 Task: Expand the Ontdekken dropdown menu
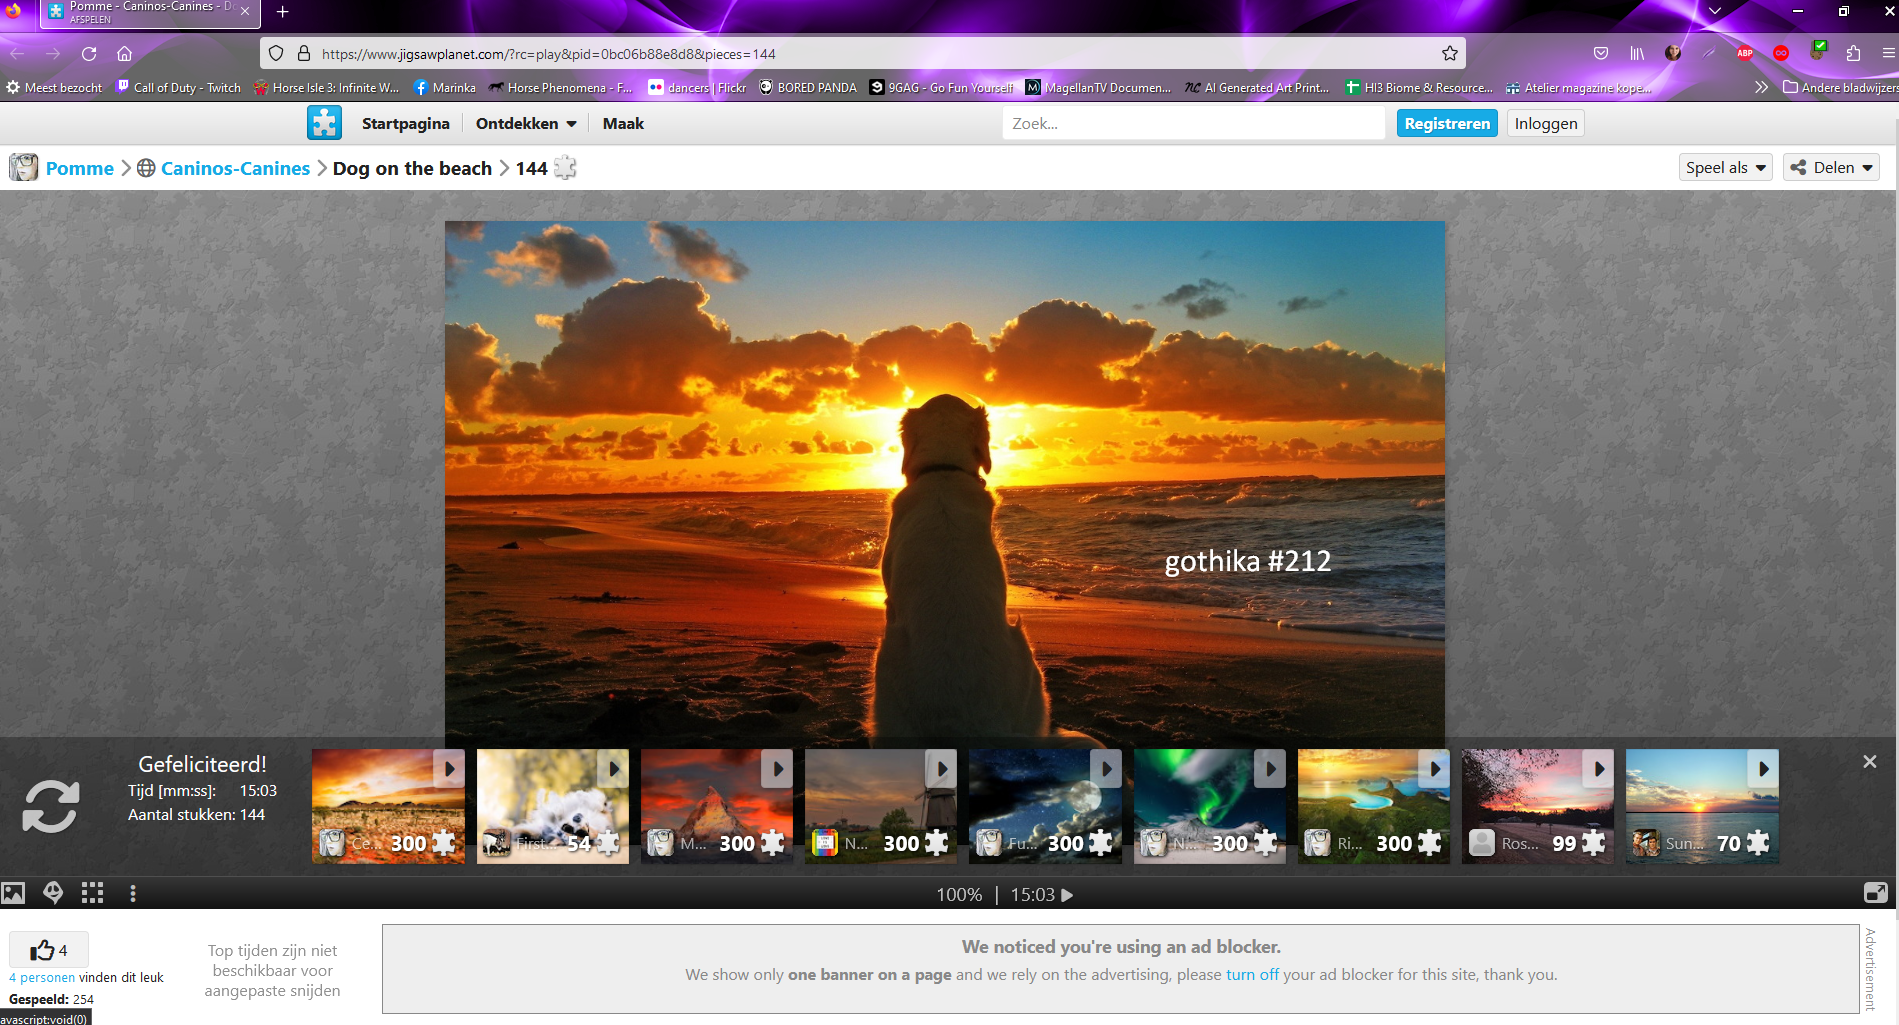tap(526, 123)
